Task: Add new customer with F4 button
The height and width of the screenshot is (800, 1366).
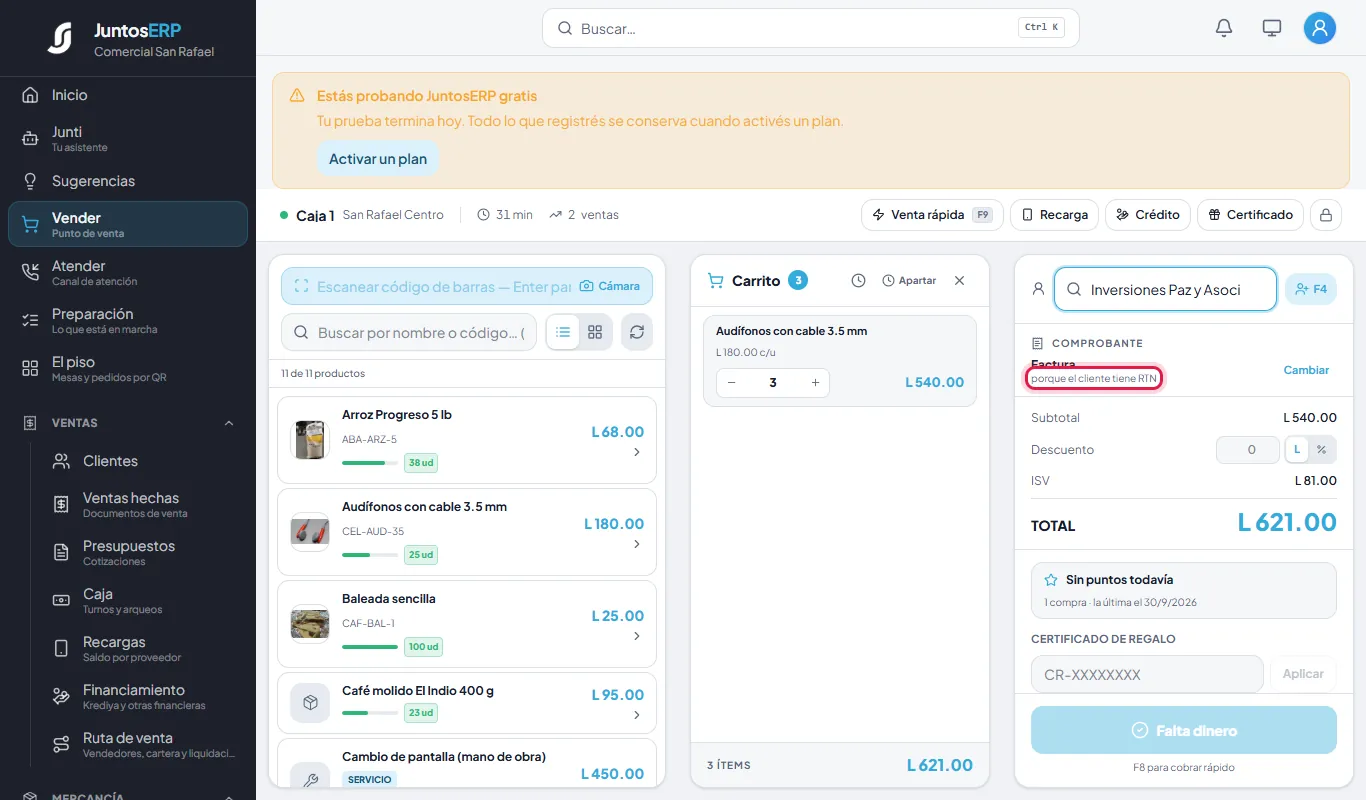Action: coord(1310,289)
